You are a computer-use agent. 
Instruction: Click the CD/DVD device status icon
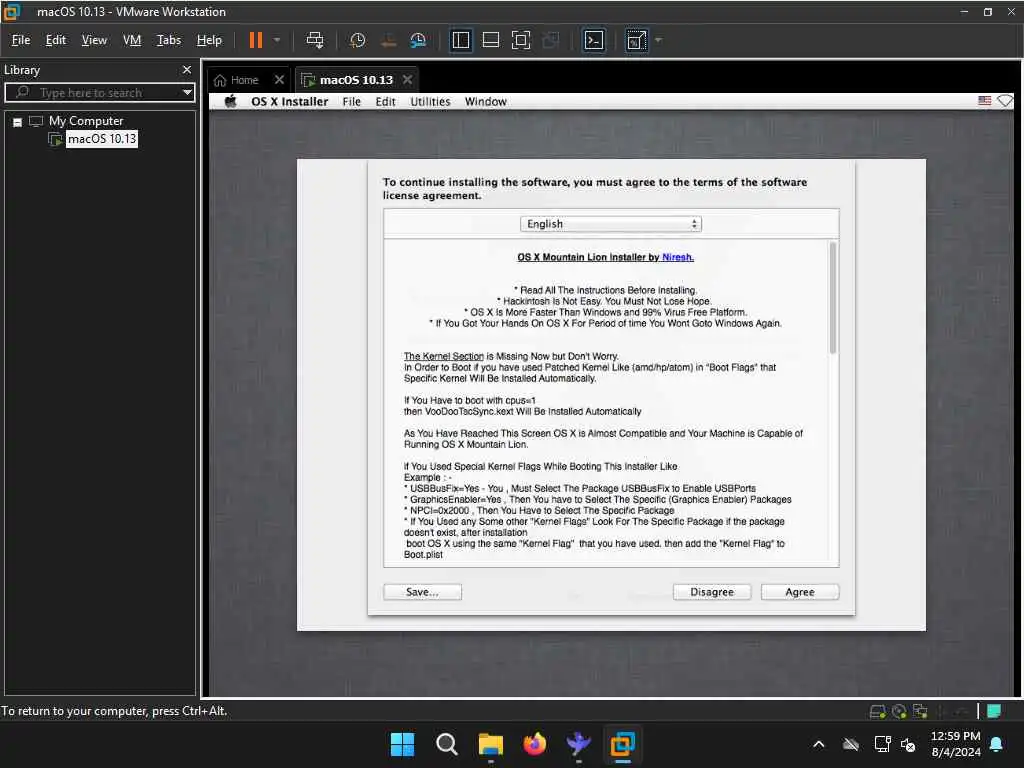click(x=899, y=711)
